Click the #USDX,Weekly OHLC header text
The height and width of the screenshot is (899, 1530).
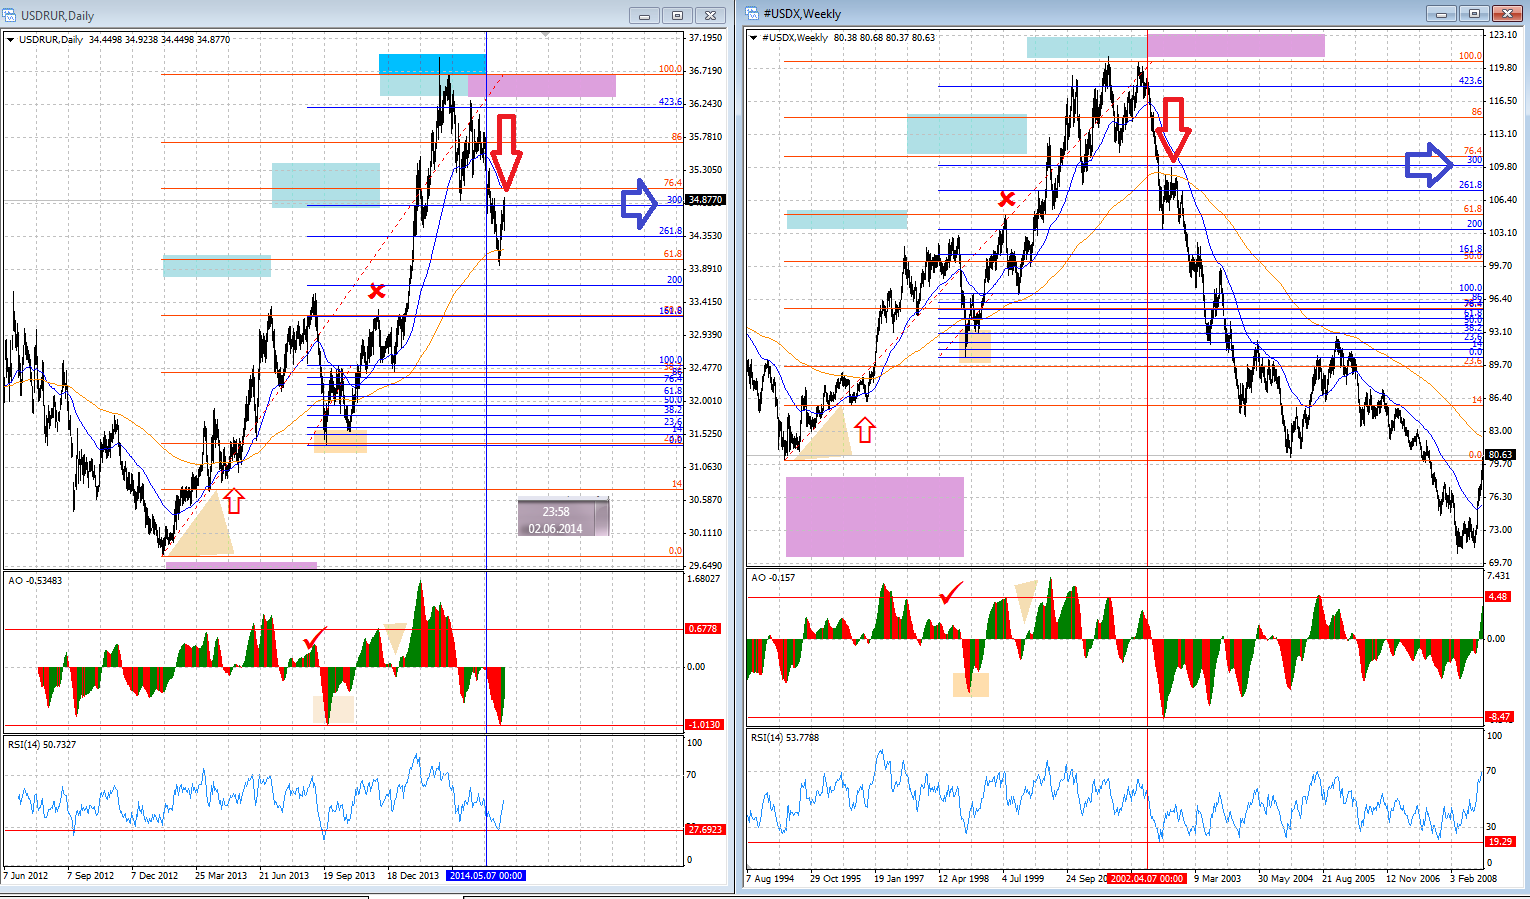[849, 38]
